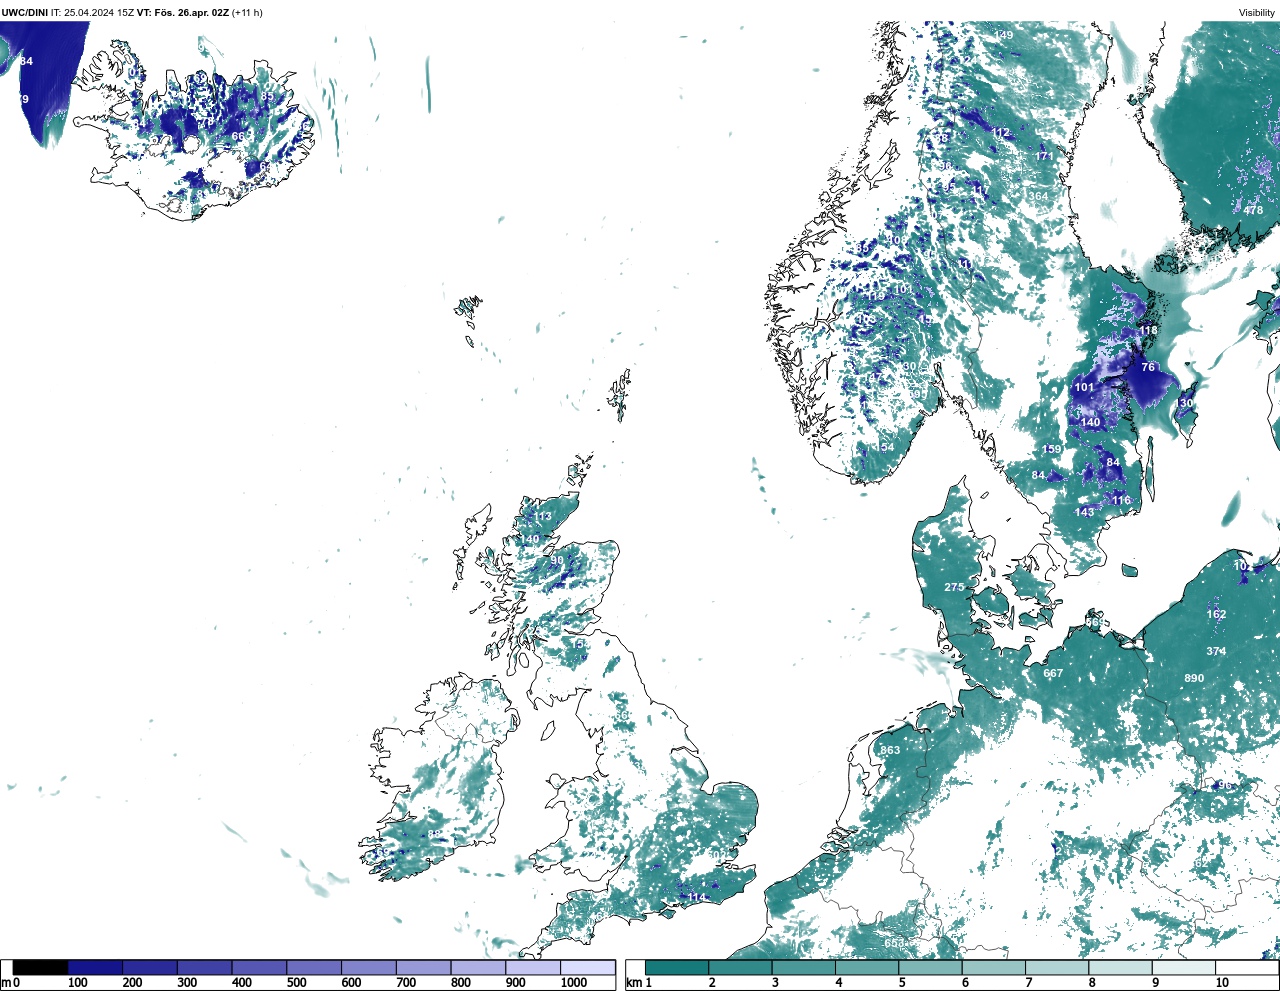
Task: Click the '(+11 h)' forecast offset text
Action: point(247,12)
